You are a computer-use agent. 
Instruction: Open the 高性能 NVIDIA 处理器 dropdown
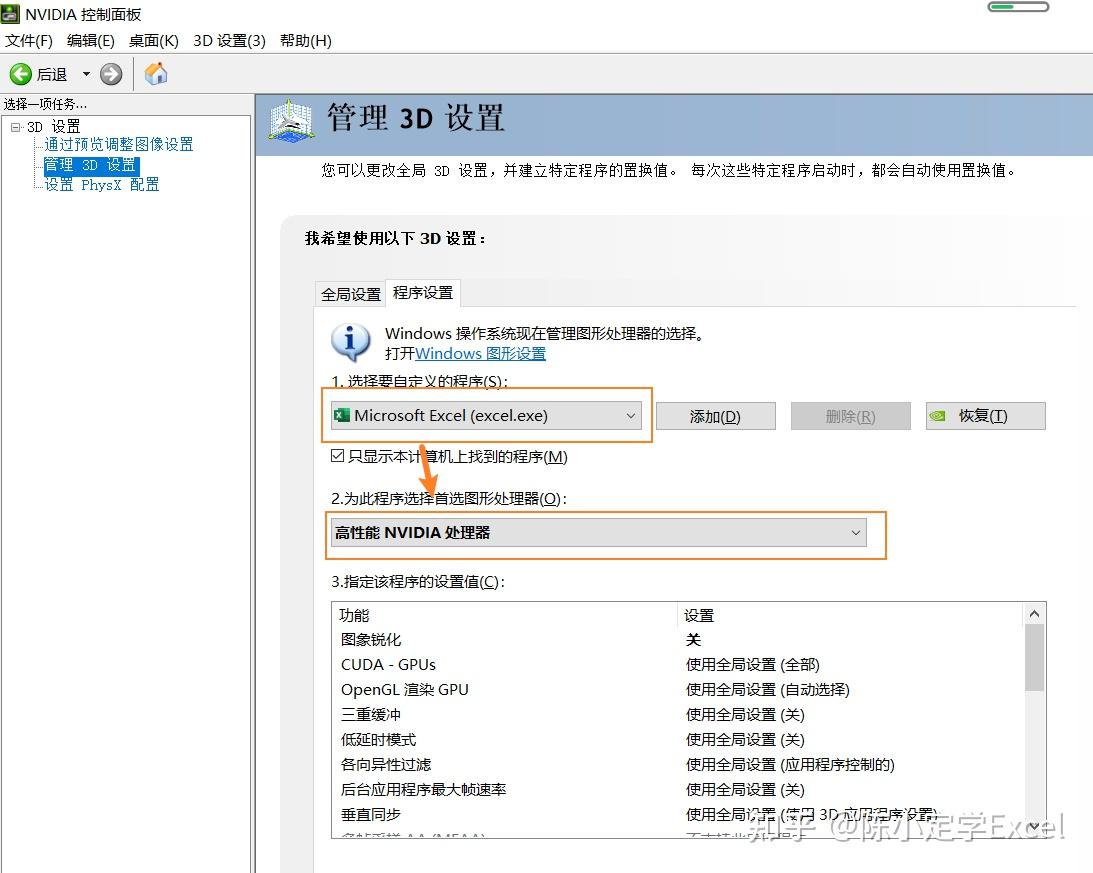(x=598, y=533)
